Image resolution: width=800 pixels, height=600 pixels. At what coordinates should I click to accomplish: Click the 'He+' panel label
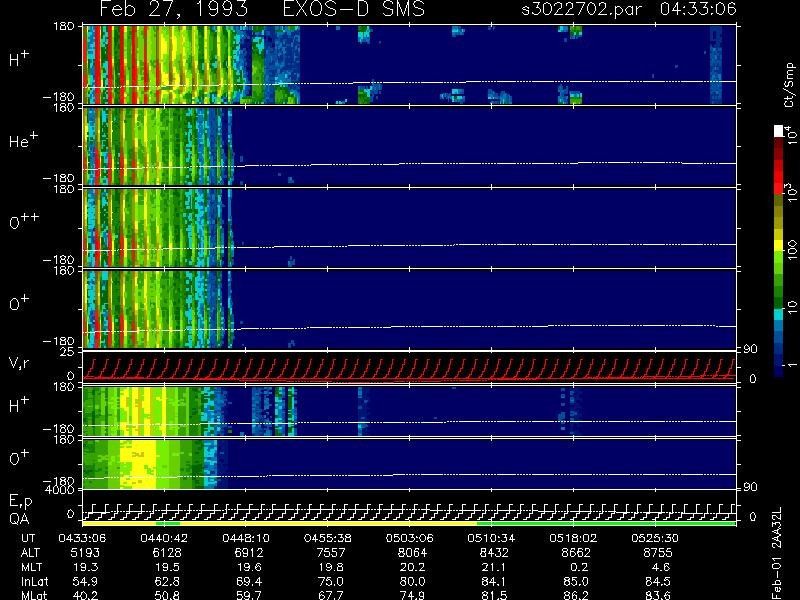pyautogui.click(x=22, y=140)
